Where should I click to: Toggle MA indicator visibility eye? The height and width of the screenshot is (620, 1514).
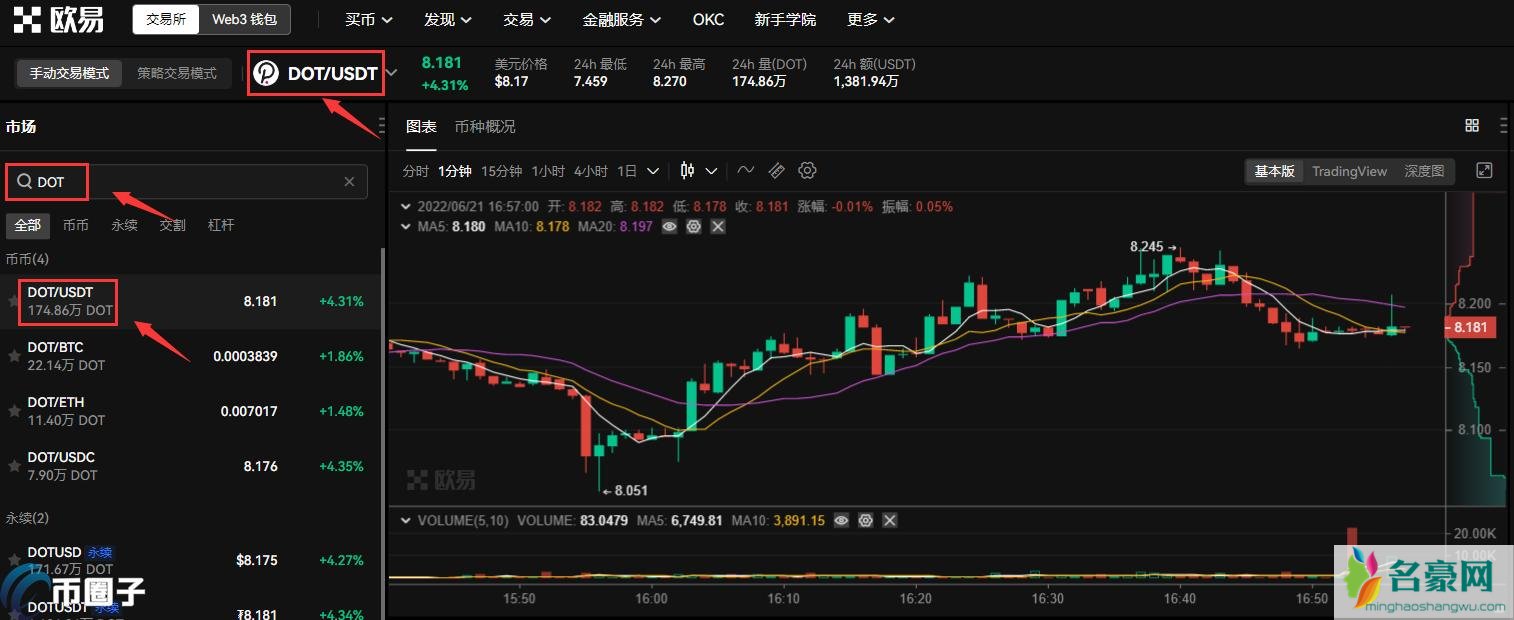click(x=669, y=227)
